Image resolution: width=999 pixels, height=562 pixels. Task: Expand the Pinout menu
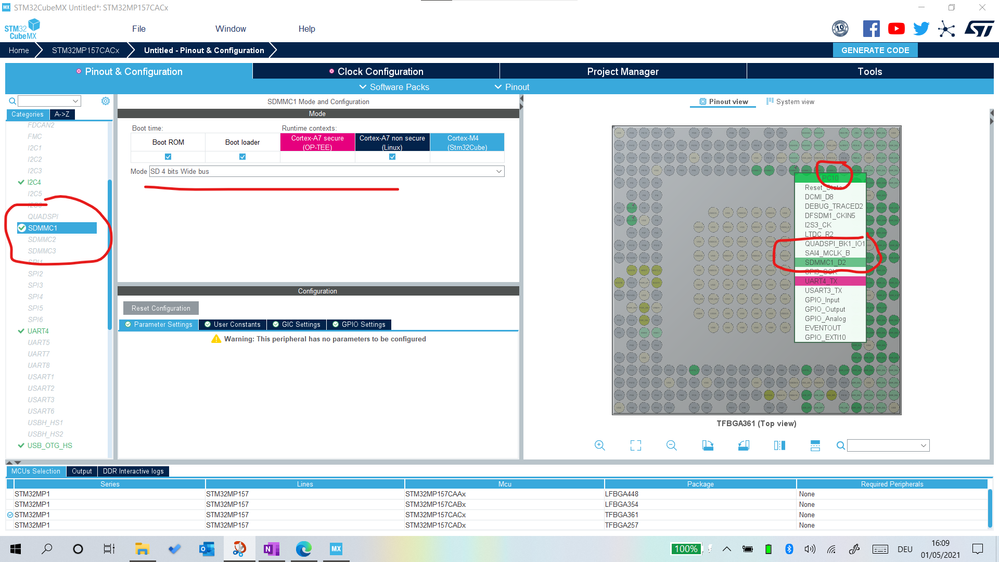tap(512, 87)
